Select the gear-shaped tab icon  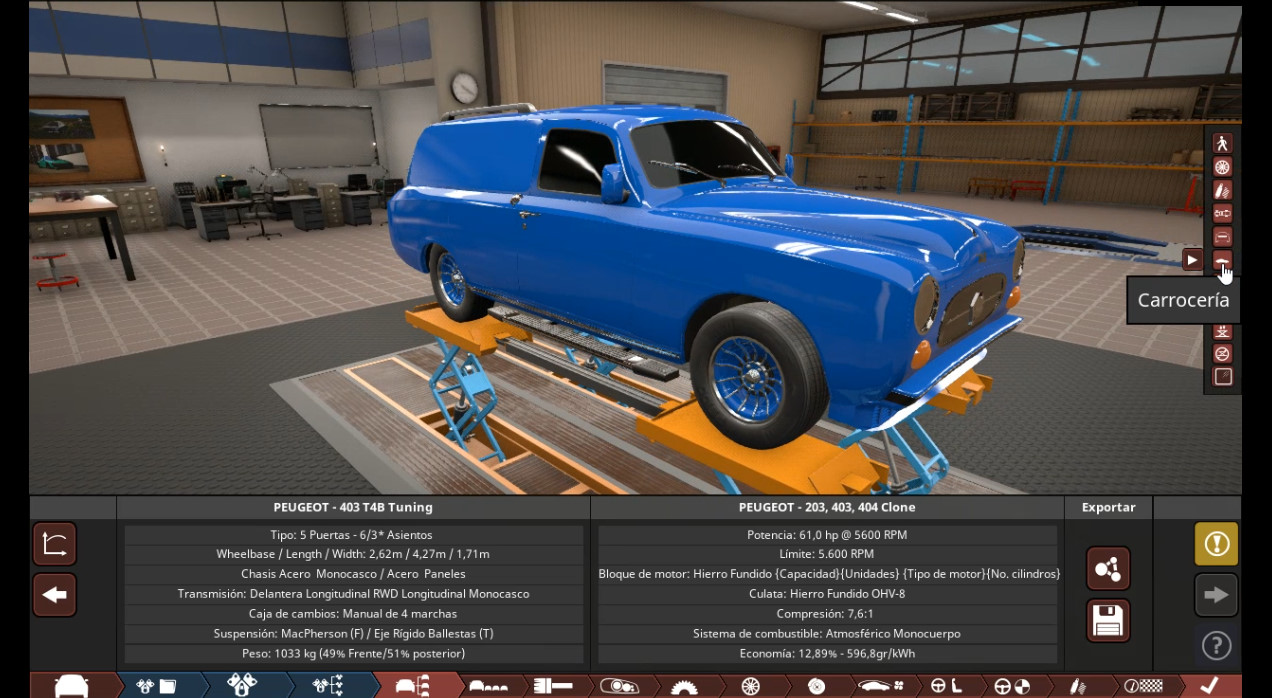(685, 685)
